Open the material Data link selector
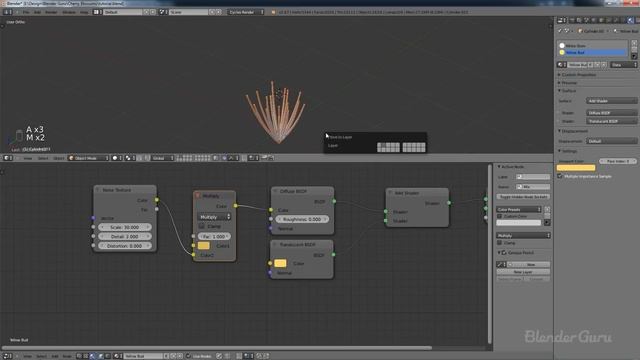 pyautogui.click(x=623, y=65)
